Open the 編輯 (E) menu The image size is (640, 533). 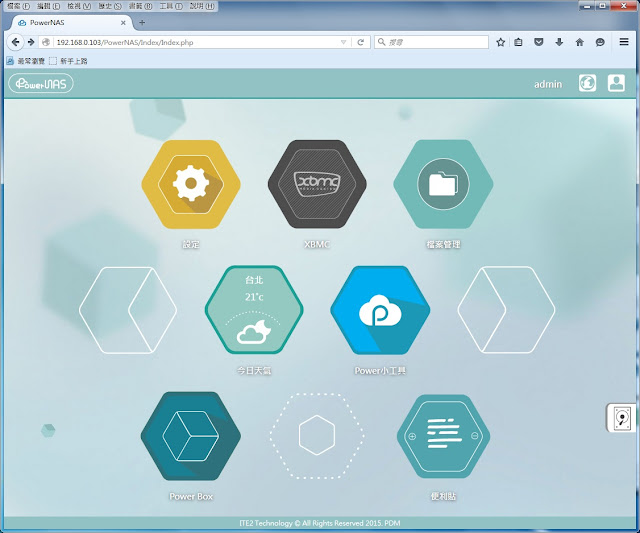(48, 6)
